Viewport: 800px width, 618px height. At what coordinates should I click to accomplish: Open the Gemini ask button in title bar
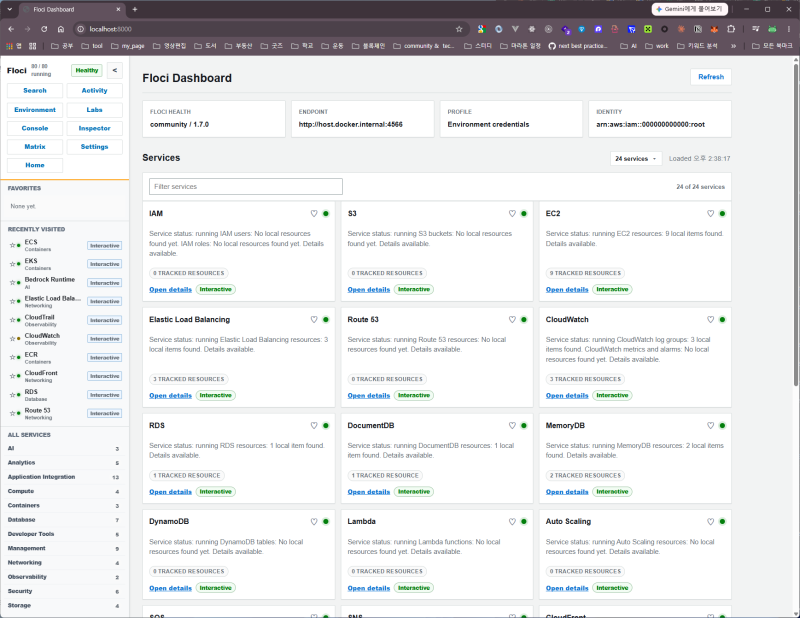[x=689, y=9]
